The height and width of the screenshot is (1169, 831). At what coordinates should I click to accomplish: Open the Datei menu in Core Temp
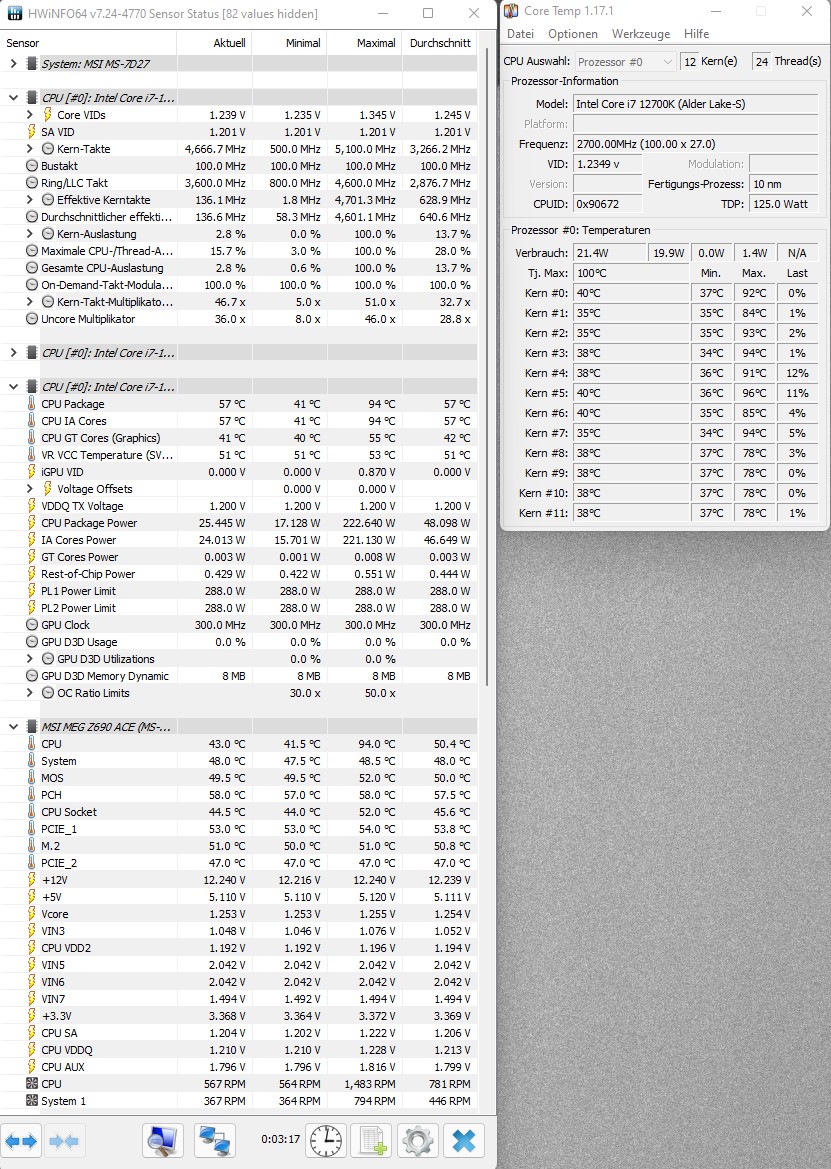tap(520, 34)
